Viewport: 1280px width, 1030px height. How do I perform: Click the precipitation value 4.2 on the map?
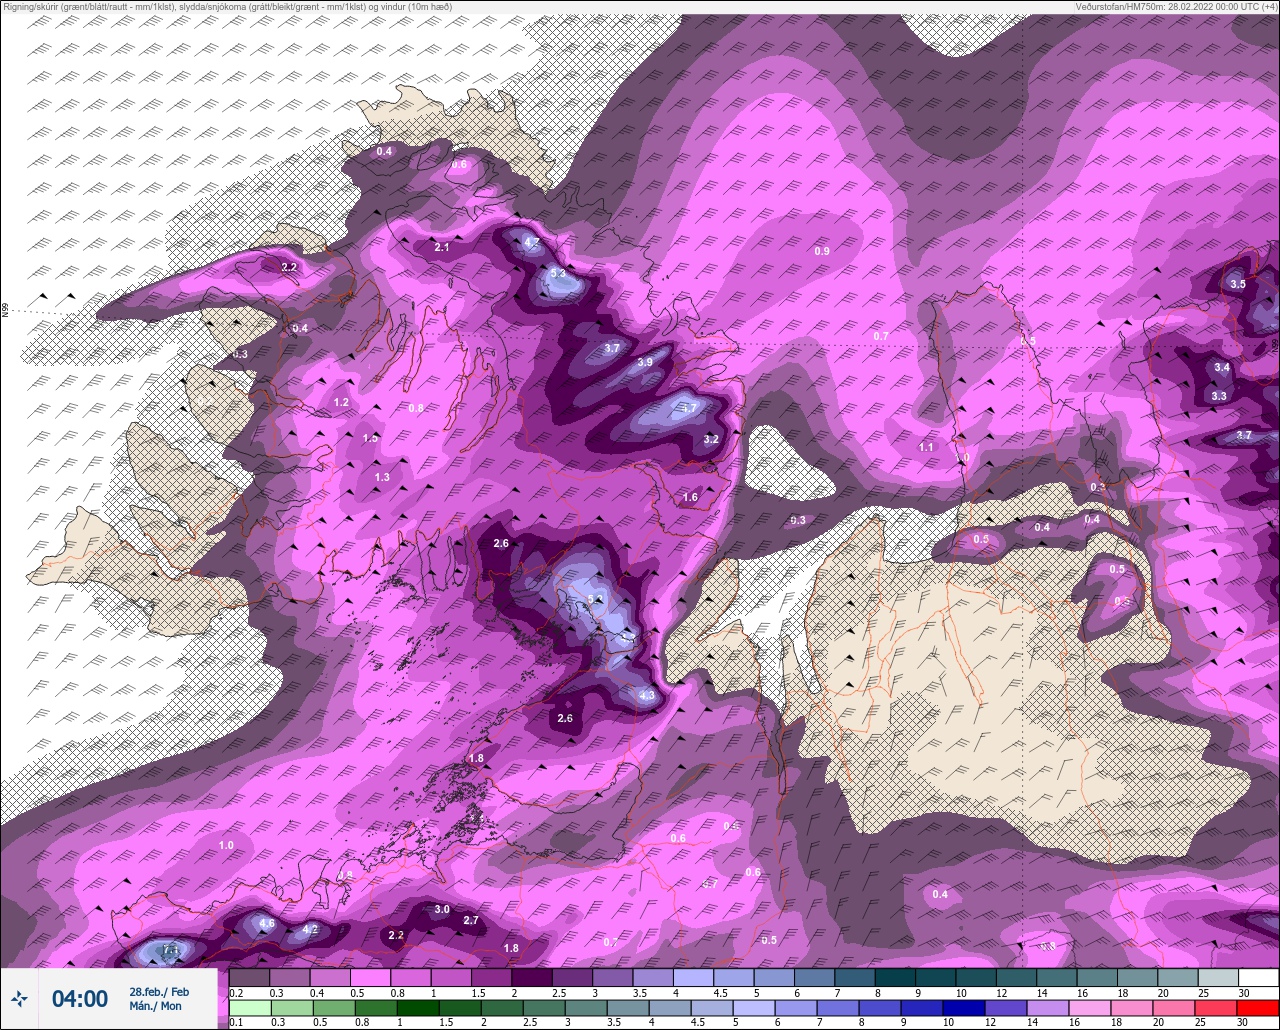[x=310, y=929]
